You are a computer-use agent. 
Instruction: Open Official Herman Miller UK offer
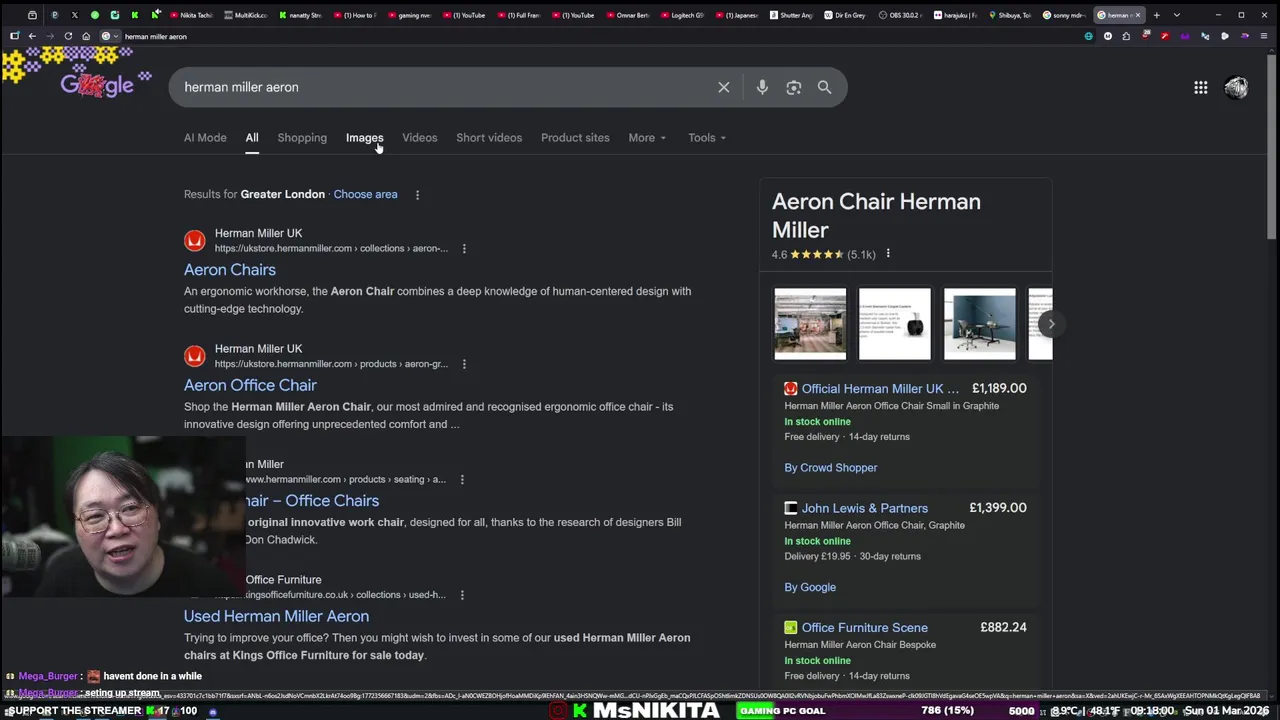[879, 388]
